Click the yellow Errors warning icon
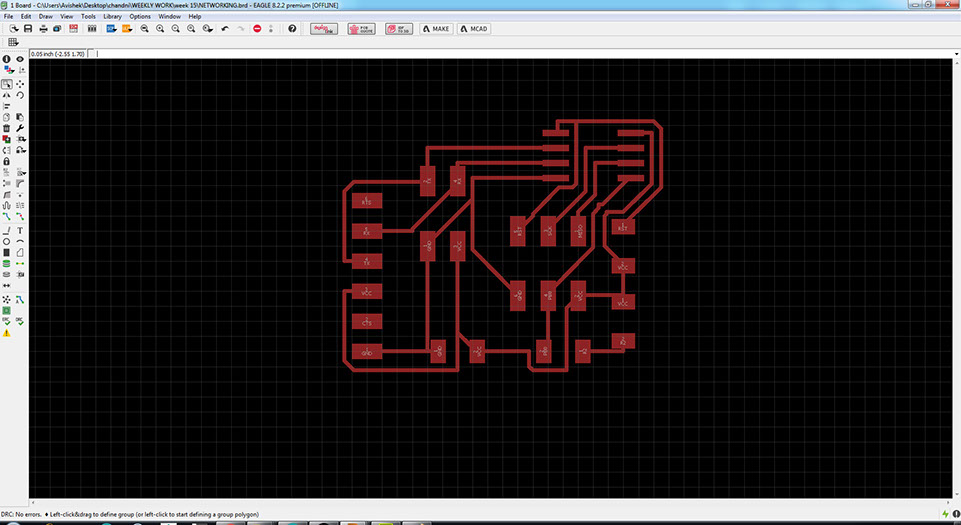 6,333
